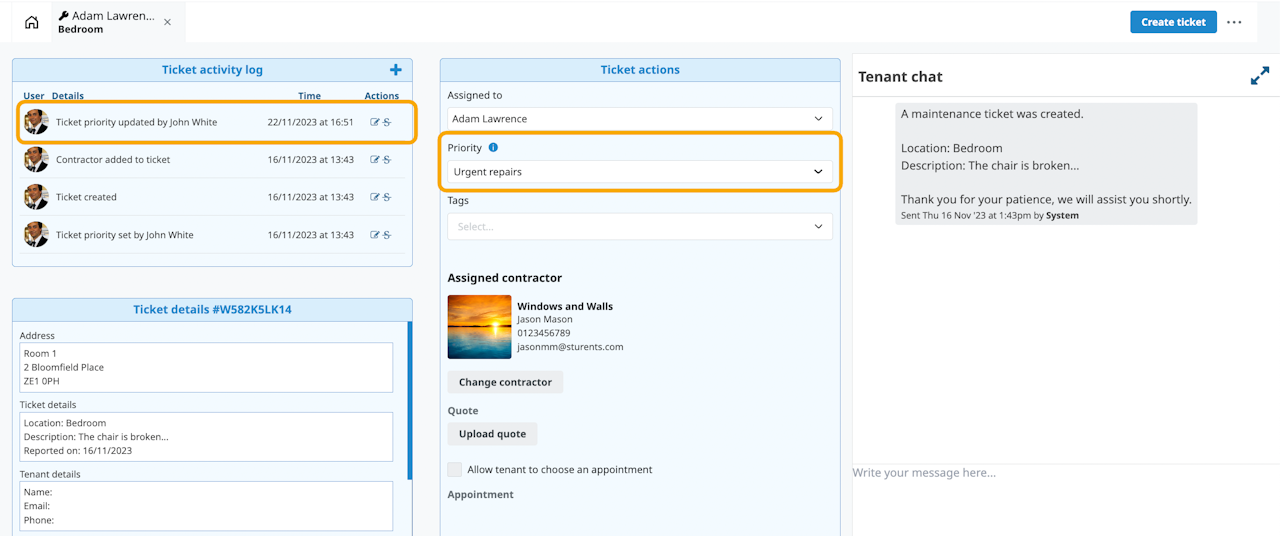Click the Create ticket button

(1173, 22)
